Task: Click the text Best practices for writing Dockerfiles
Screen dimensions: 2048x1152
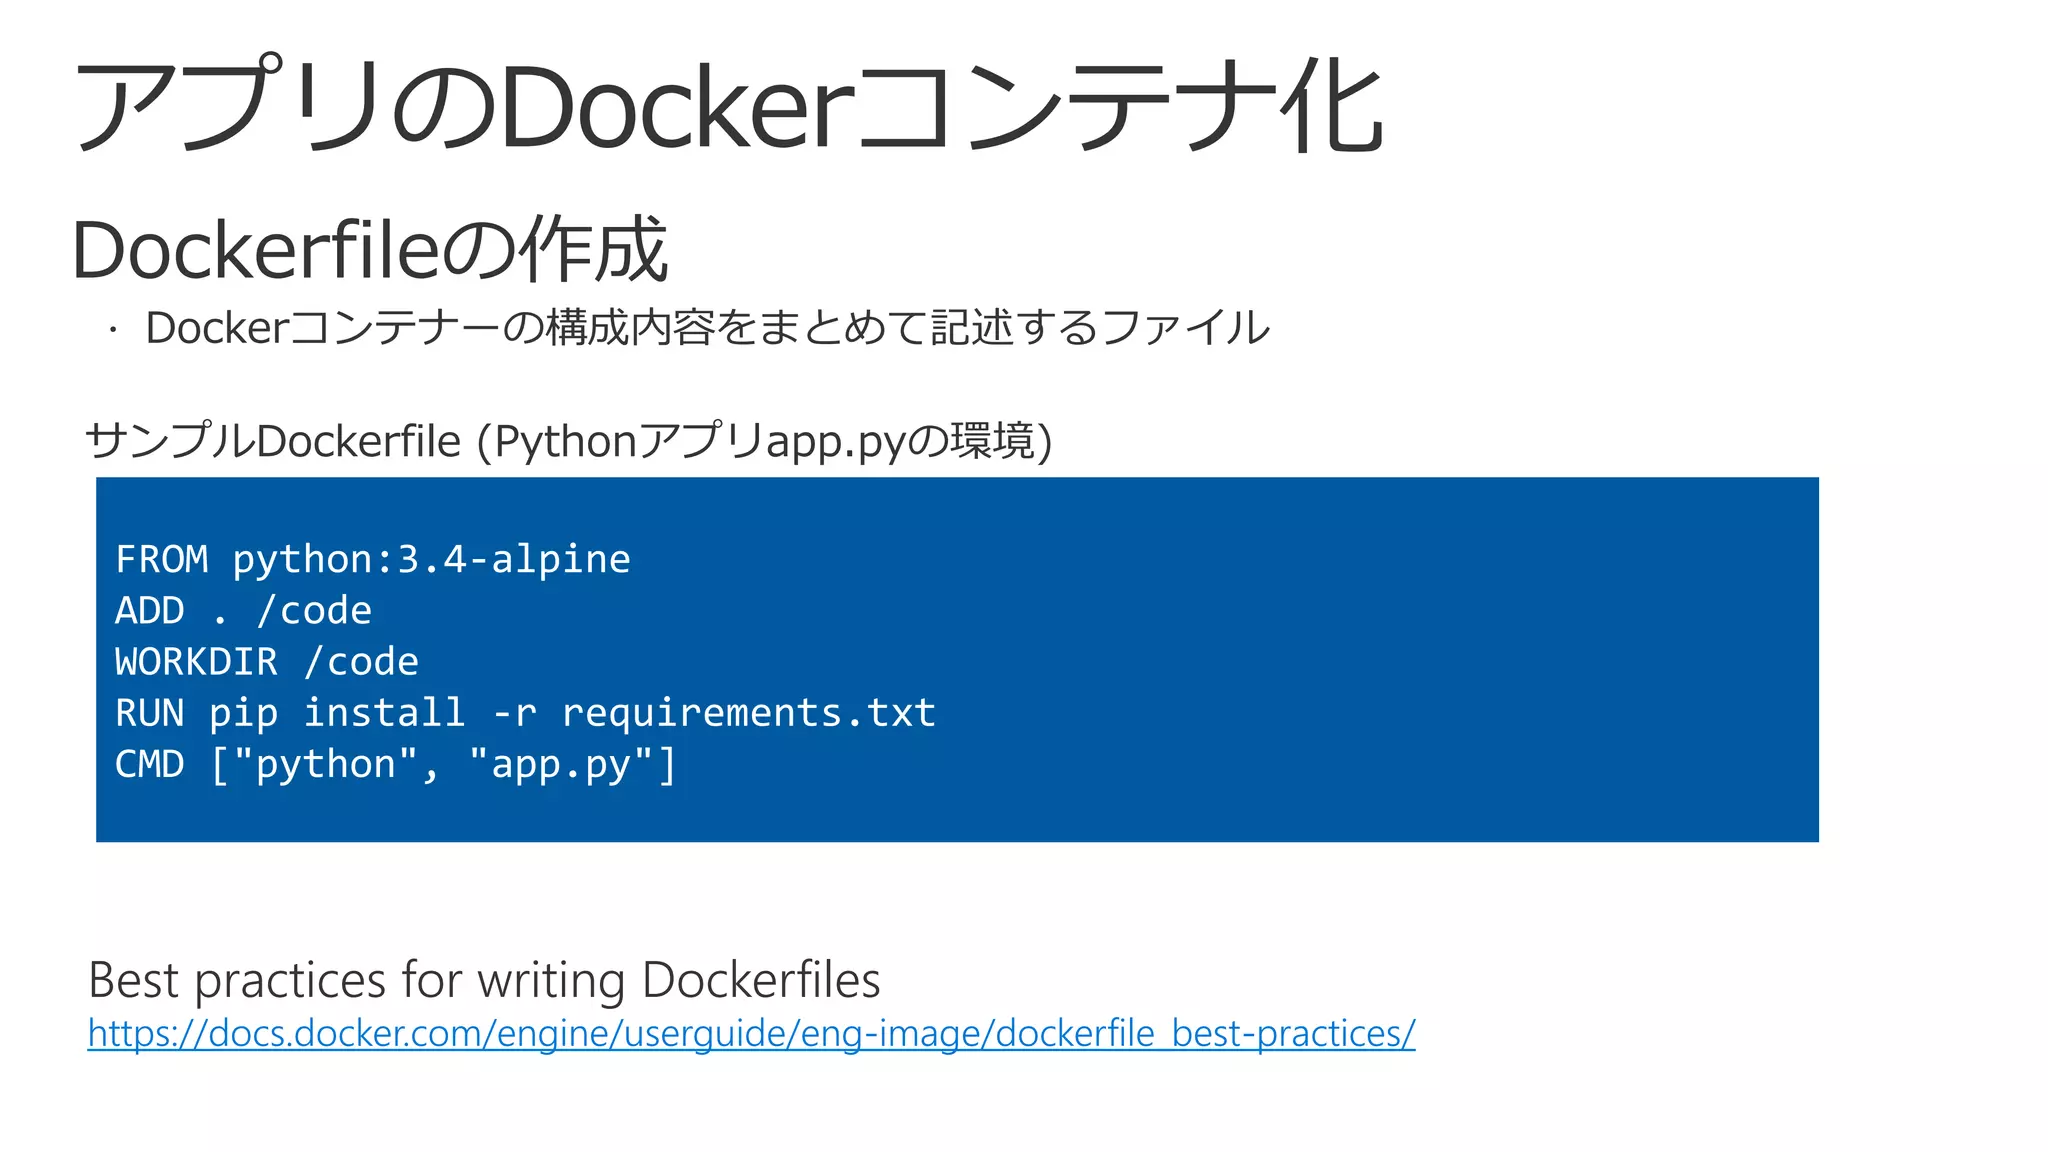Action: [484, 980]
